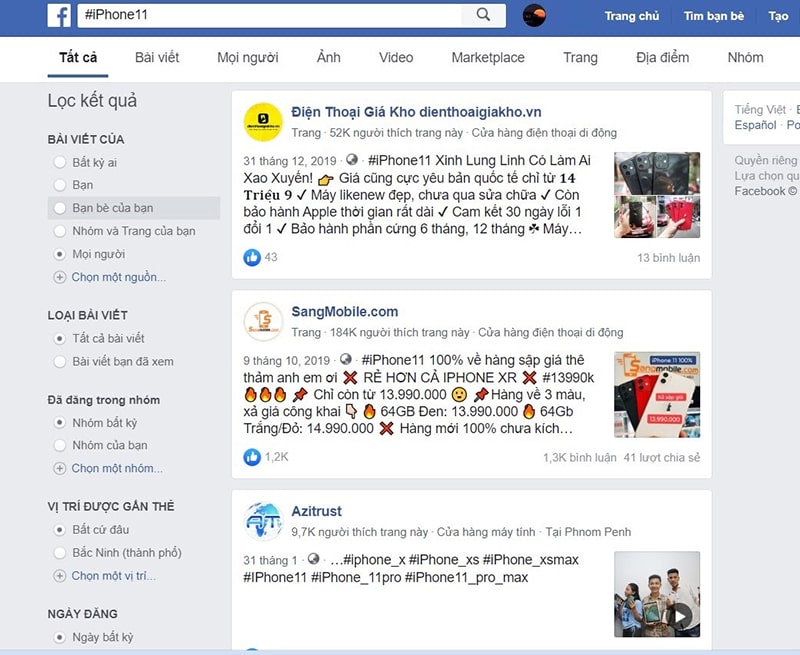800x655 pixels.
Task: Click the #iPhone11 search input field
Action: (x=269, y=15)
